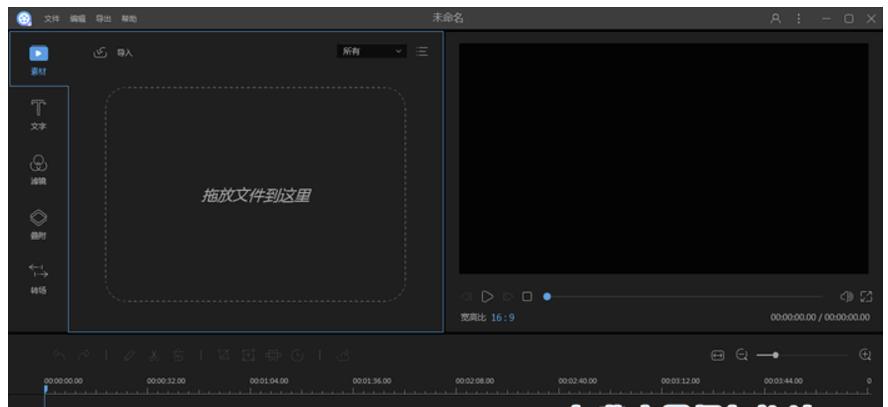This screenshot has width=888, height=407.
Task: Enter fullscreen preview mode
Action: [866, 297]
